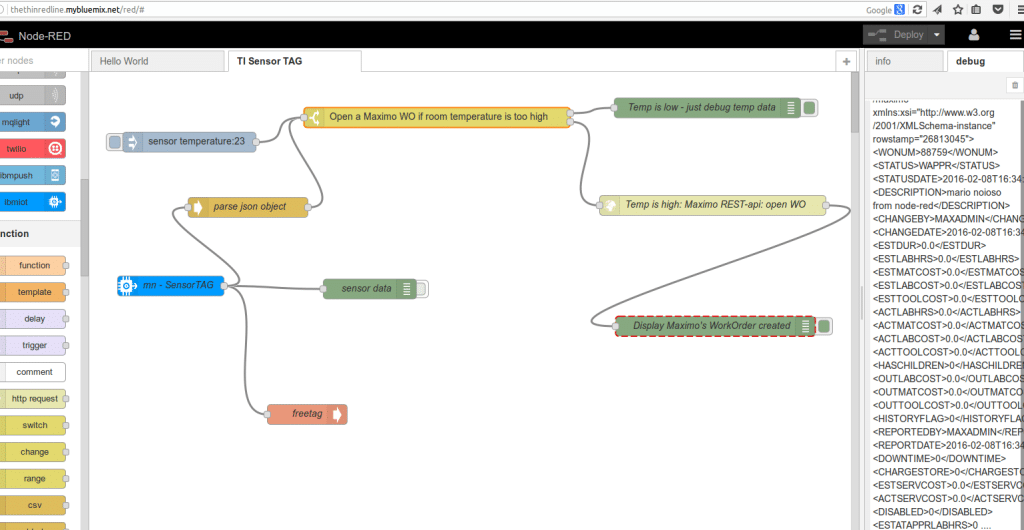The height and width of the screenshot is (530, 1024).
Task: Click the ibmpush palette node
Action: click(x=33, y=176)
